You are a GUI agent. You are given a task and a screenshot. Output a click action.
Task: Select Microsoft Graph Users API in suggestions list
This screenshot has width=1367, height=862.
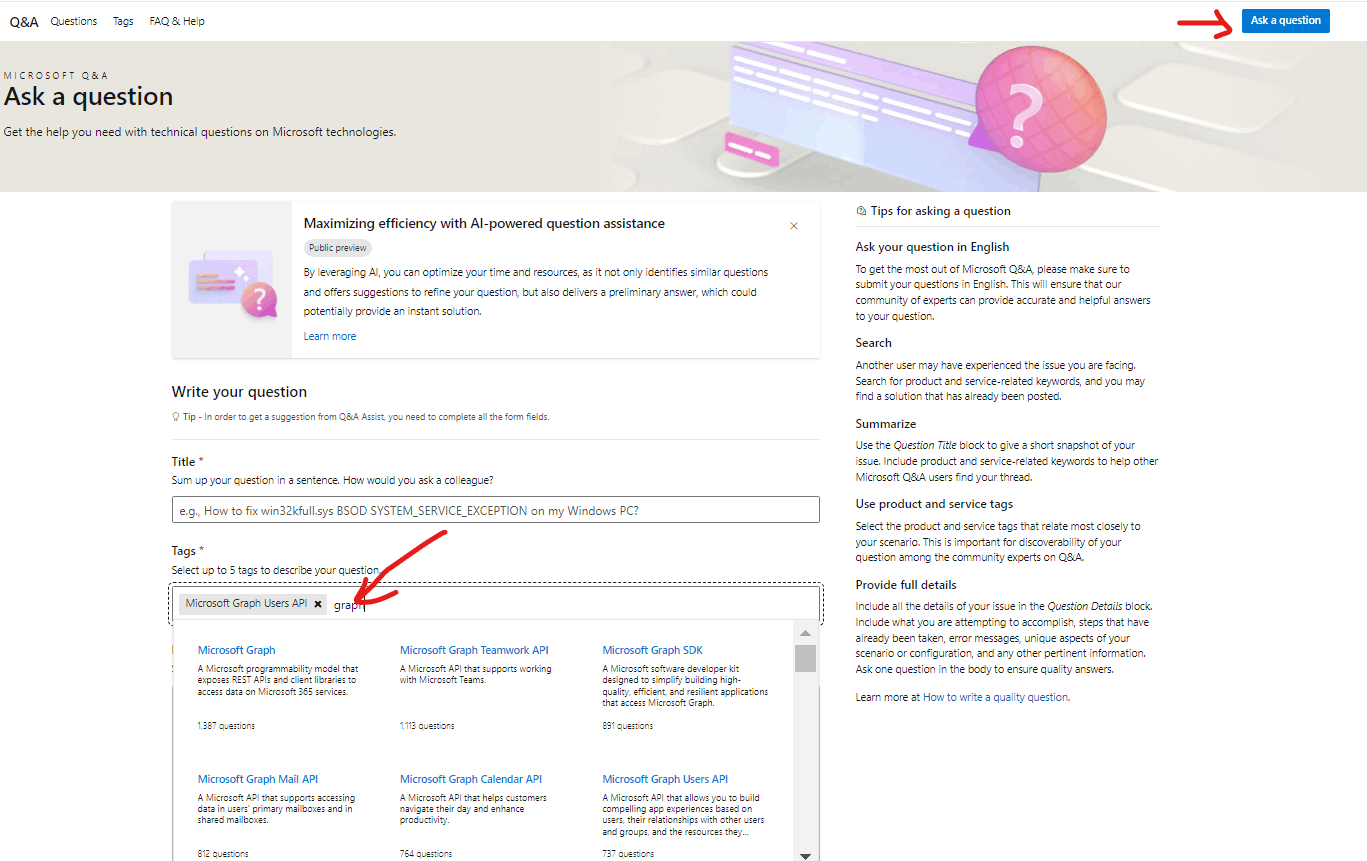[x=665, y=779]
